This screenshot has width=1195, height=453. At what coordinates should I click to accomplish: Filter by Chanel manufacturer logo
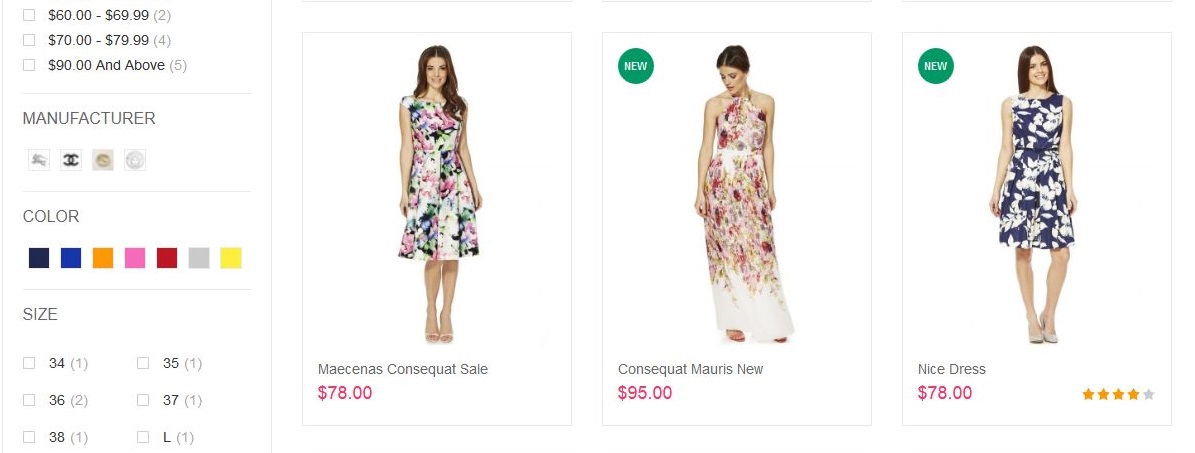click(71, 160)
